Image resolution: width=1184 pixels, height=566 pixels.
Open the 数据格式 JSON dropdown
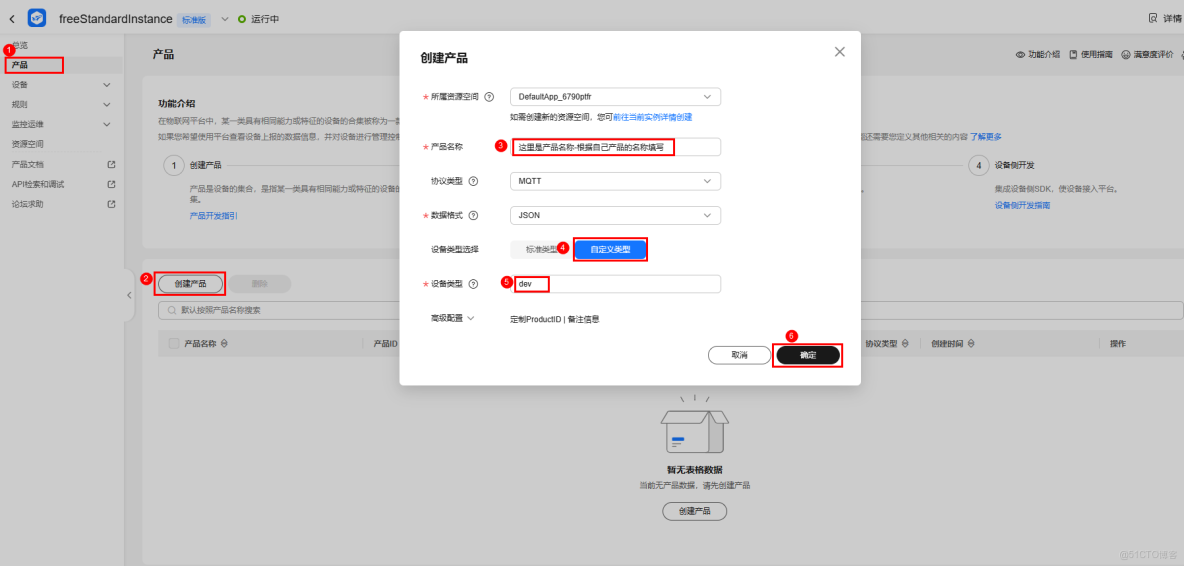pyautogui.click(x=615, y=215)
